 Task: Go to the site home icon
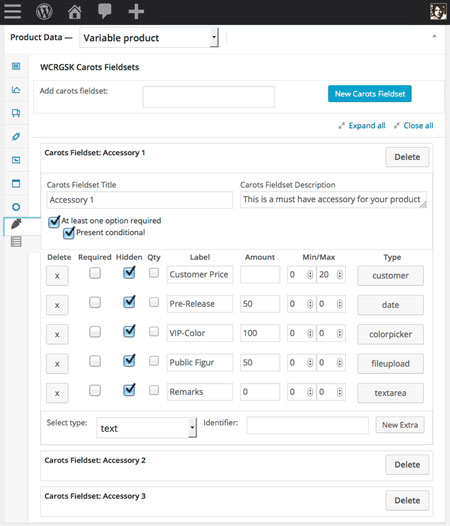coord(74,12)
